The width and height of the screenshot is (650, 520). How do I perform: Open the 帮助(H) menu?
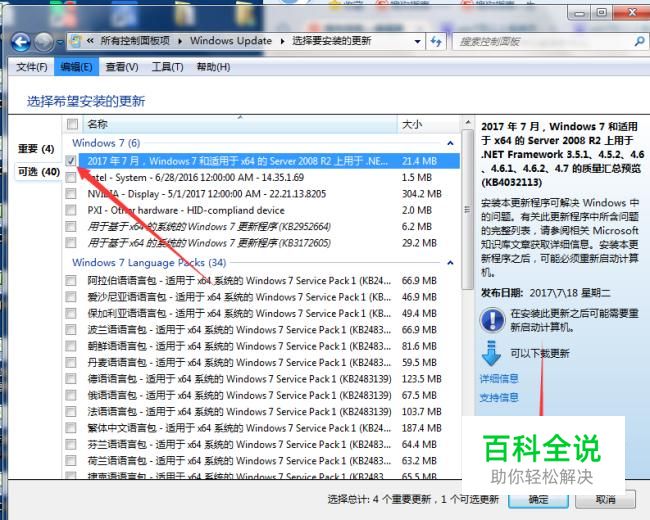coord(213,67)
